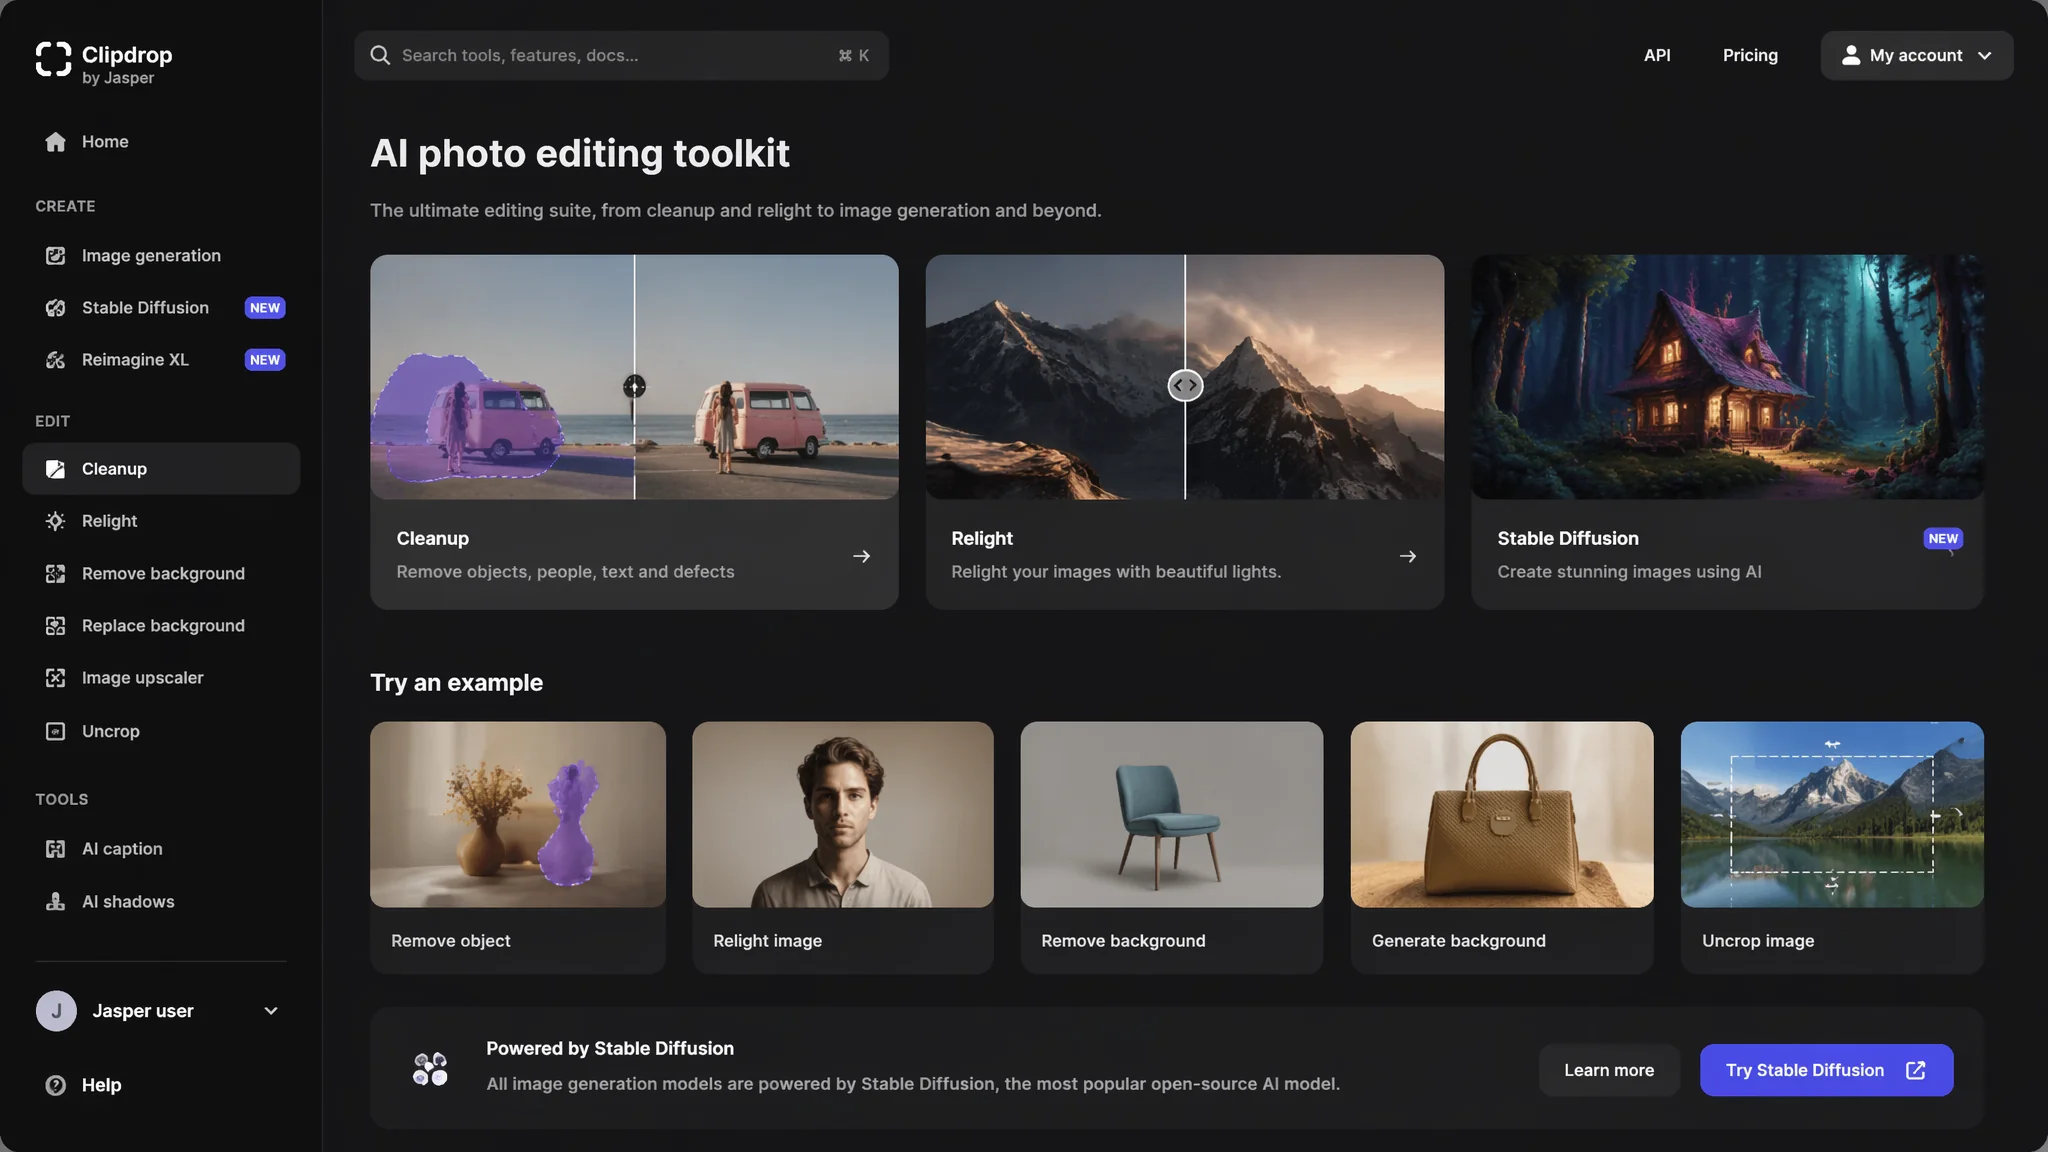Click the 'Powered by Stable Diffusion' heading

click(x=610, y=1048)
